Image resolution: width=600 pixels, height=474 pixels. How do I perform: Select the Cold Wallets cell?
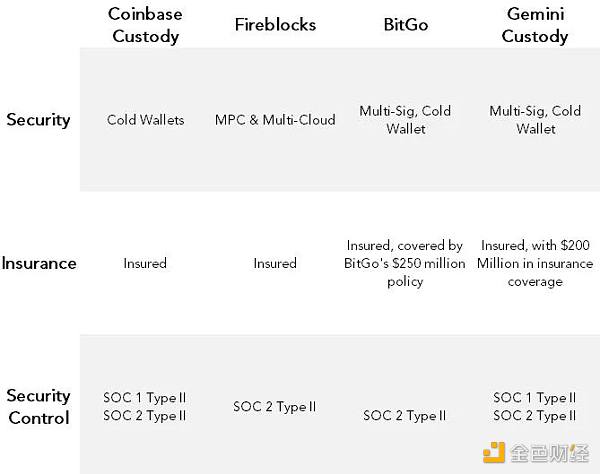pyautogui.click(x=145, y=120)
